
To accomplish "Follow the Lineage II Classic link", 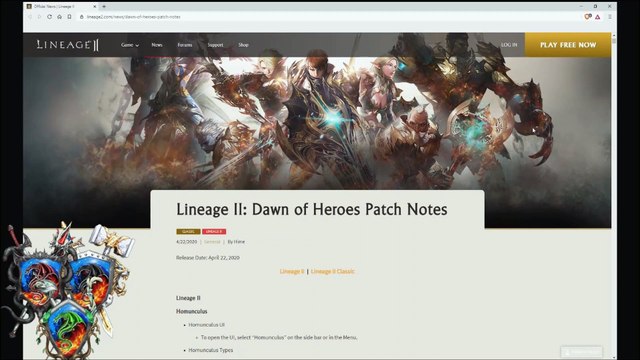I will coord(333,271).
